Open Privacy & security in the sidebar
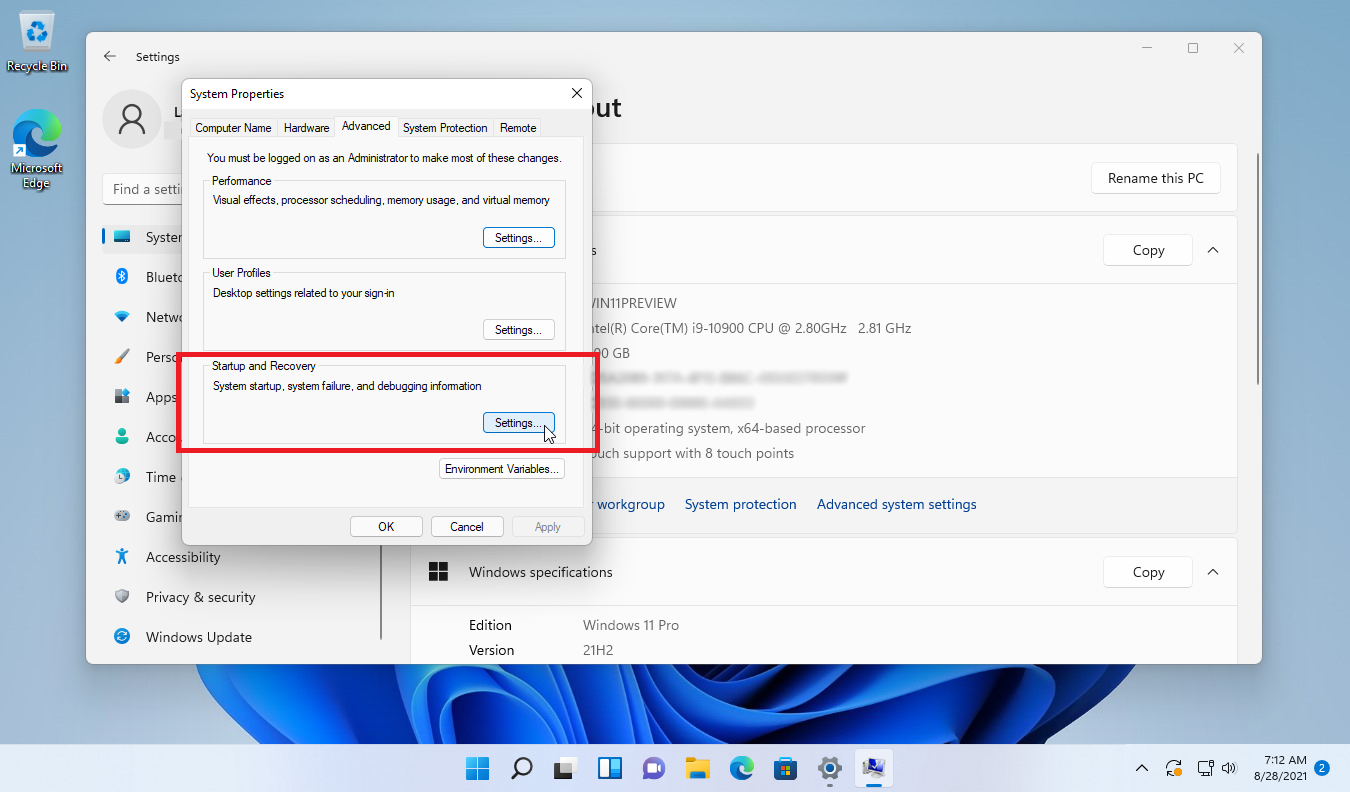Image resolution: width=1350 pixels, height=792 pixels. pos(200,597)
